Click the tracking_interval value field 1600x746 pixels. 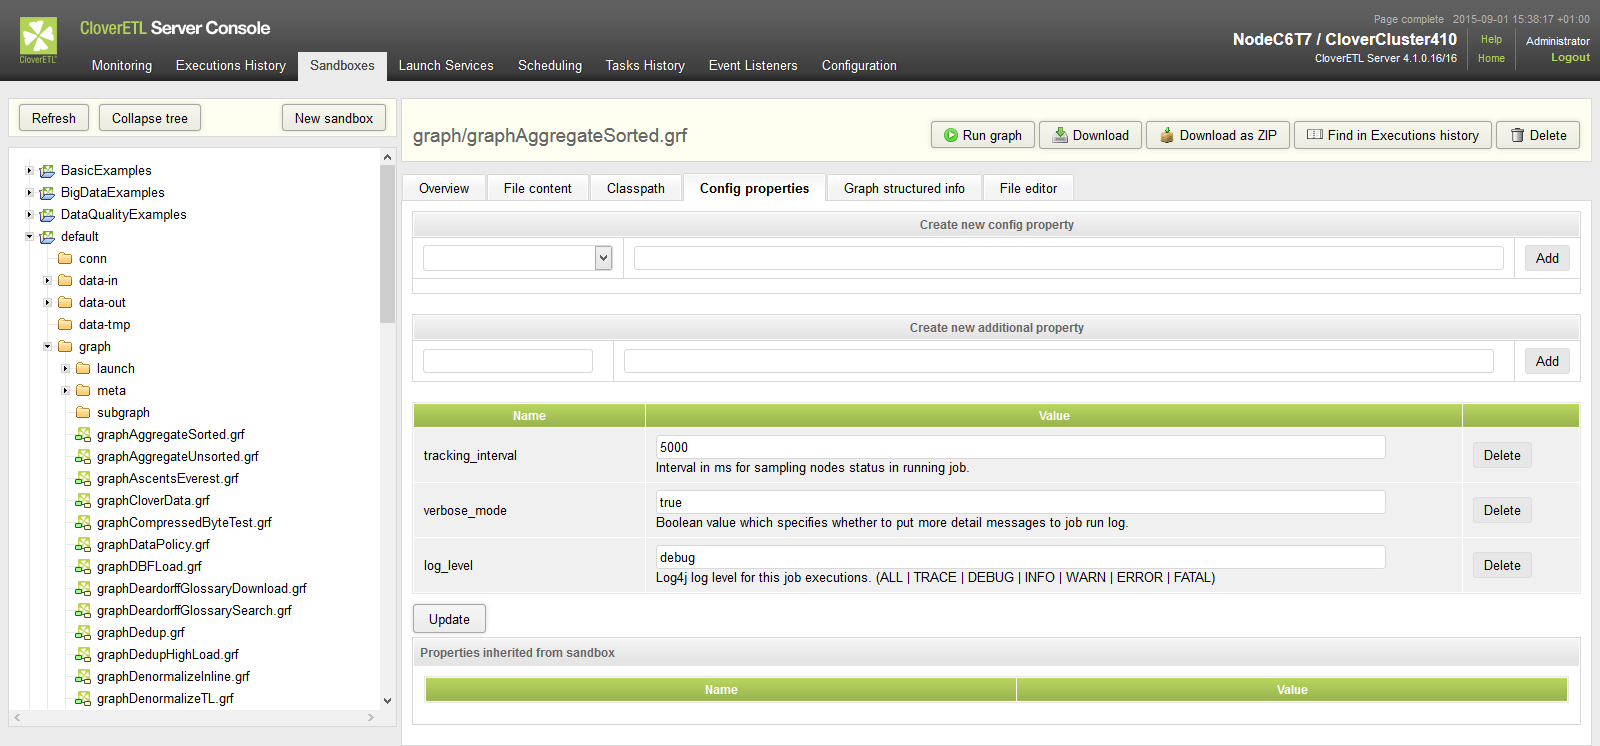(x=1020, y=447)
